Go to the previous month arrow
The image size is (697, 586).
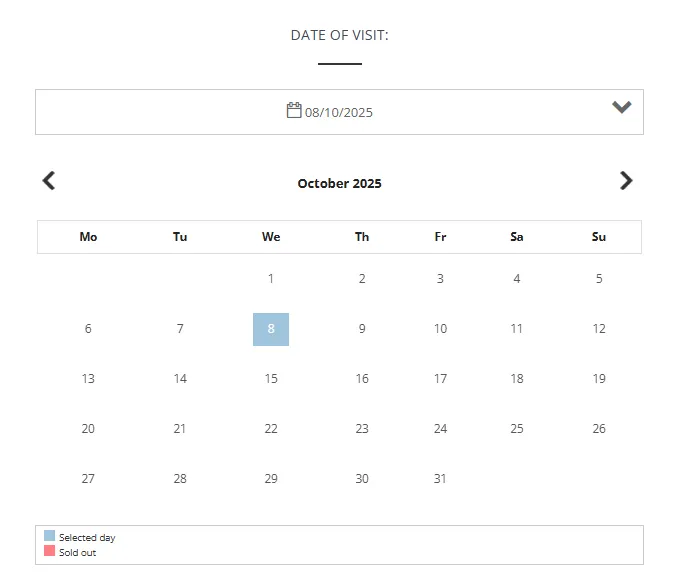tap(49, 181)
